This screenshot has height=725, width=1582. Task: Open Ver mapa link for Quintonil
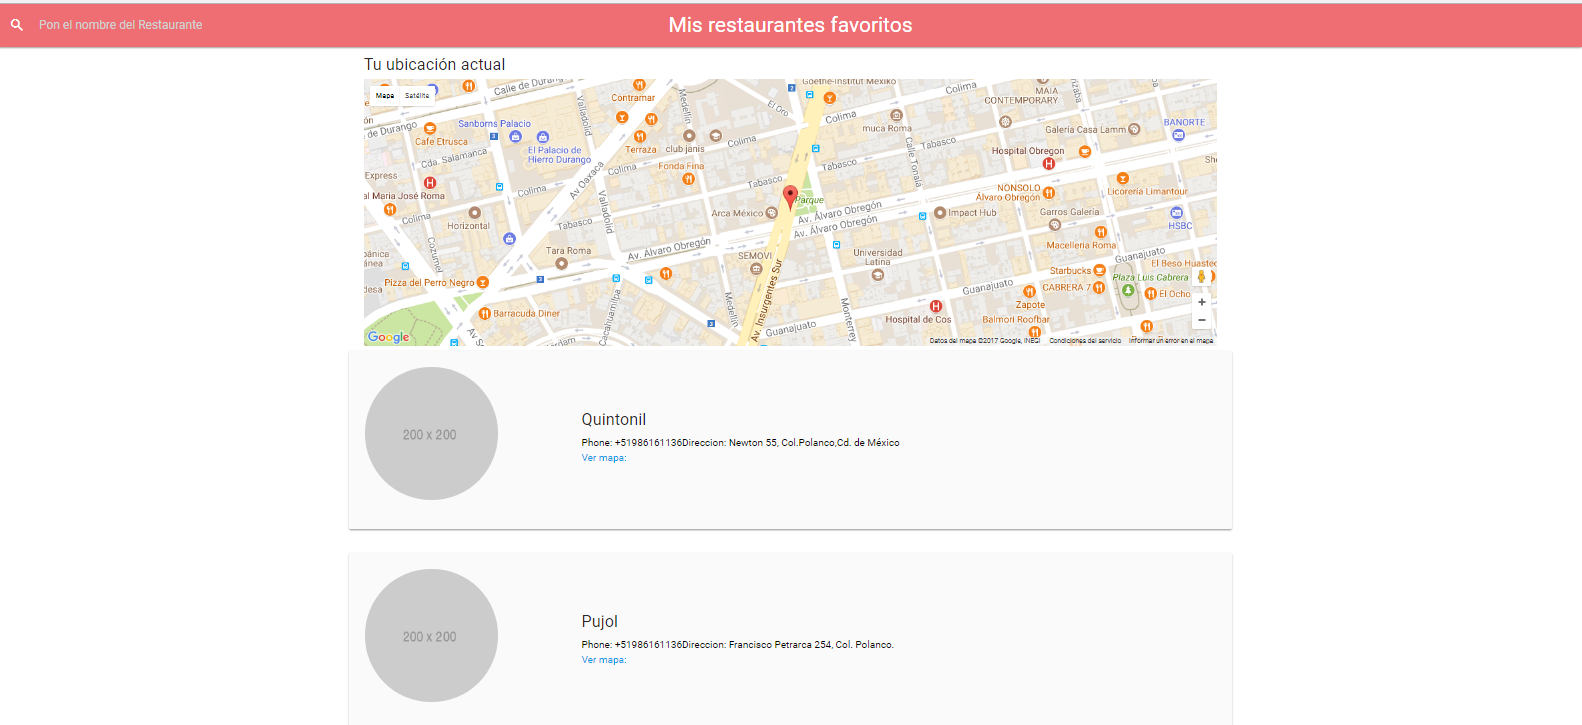(603, 458)
